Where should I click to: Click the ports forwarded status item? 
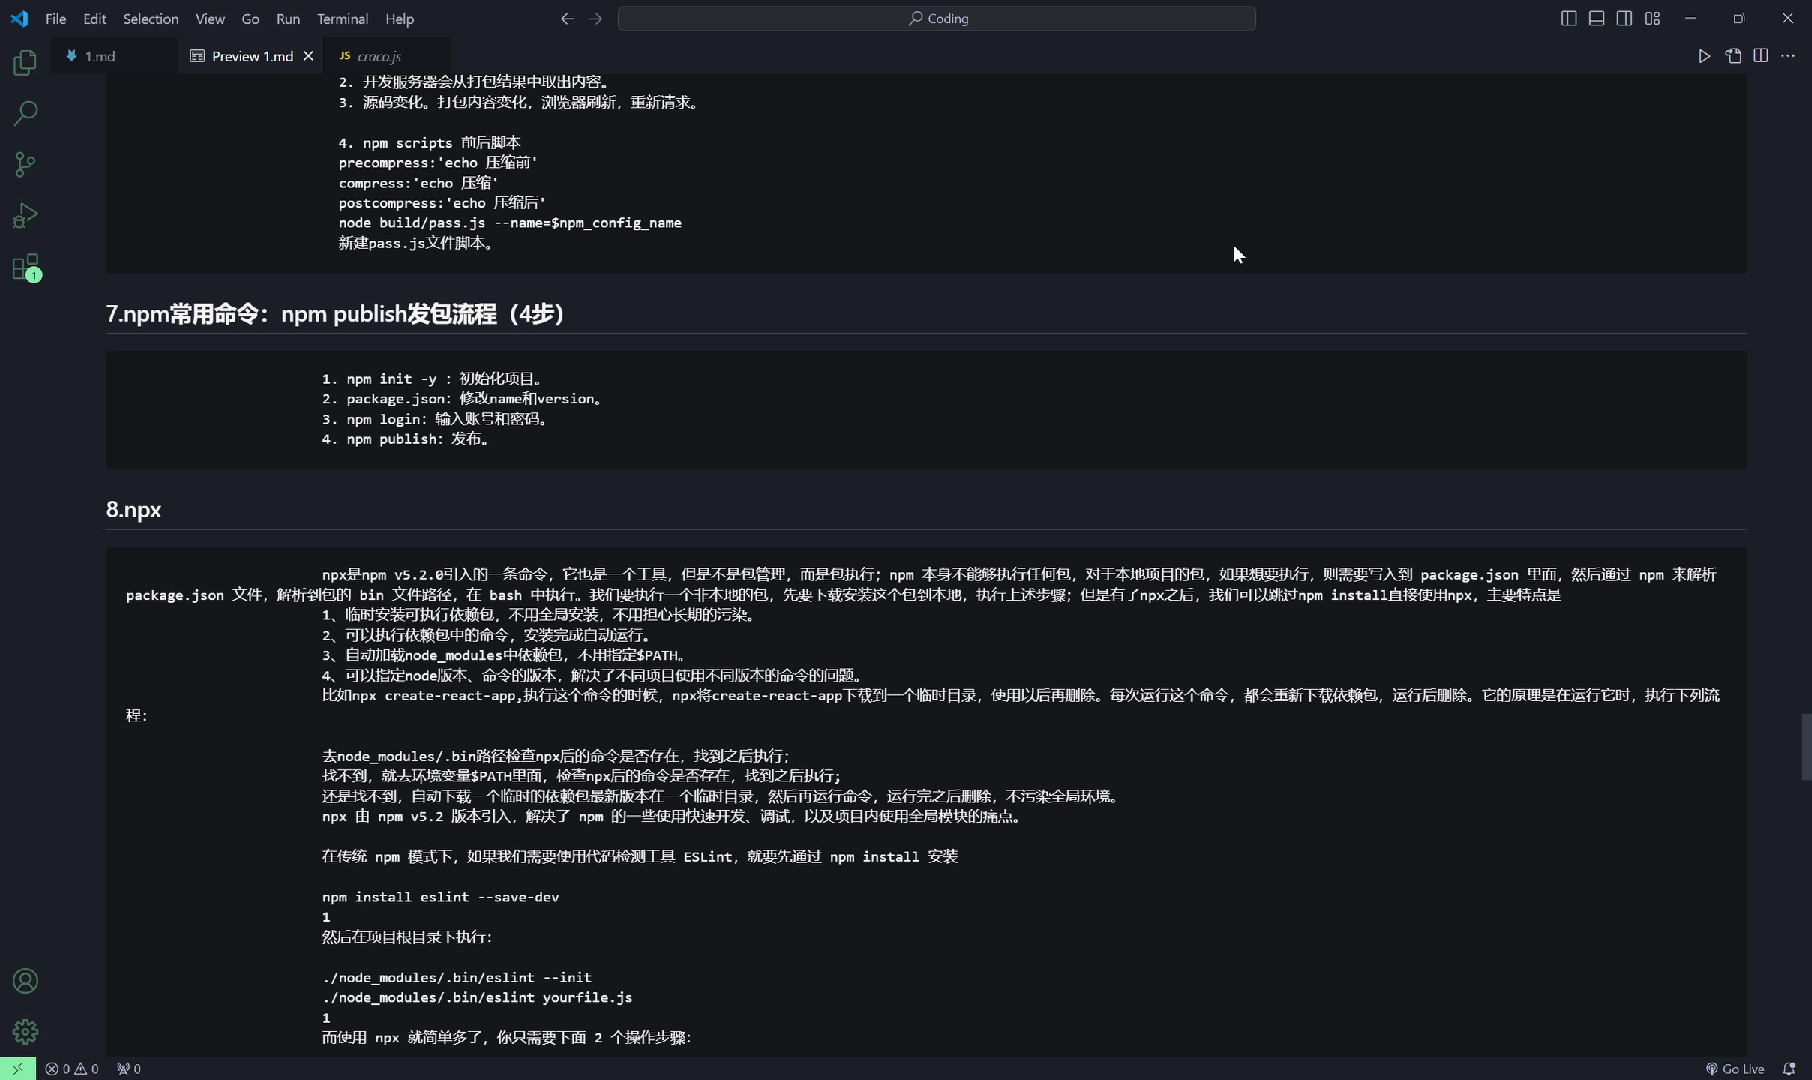point(129,1069)
